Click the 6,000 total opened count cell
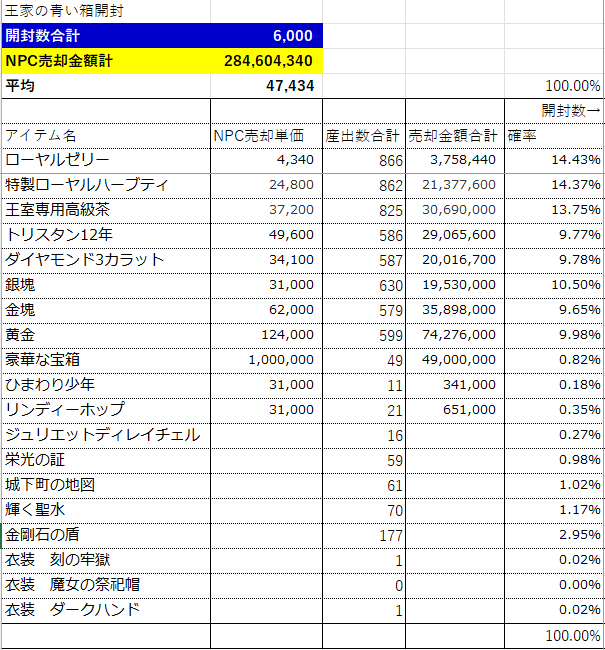Image resolution: width=605 pixels, height=650 pixels. pos(266,36)
